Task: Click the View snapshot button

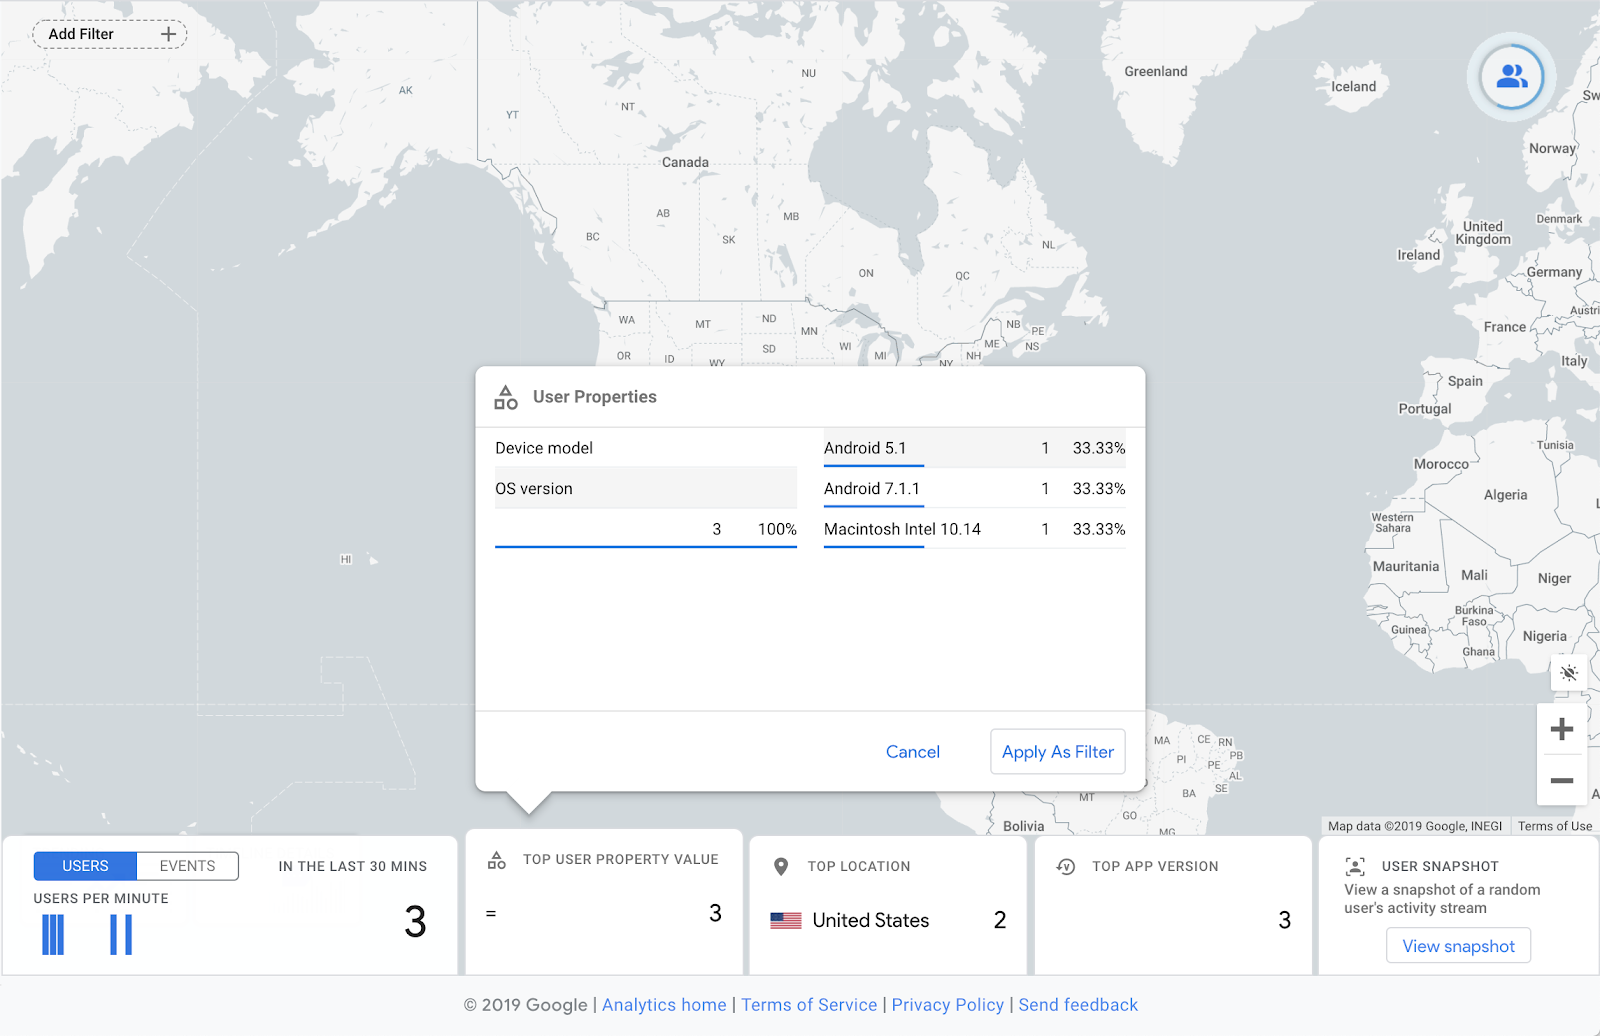Action: pos(1458,946)
